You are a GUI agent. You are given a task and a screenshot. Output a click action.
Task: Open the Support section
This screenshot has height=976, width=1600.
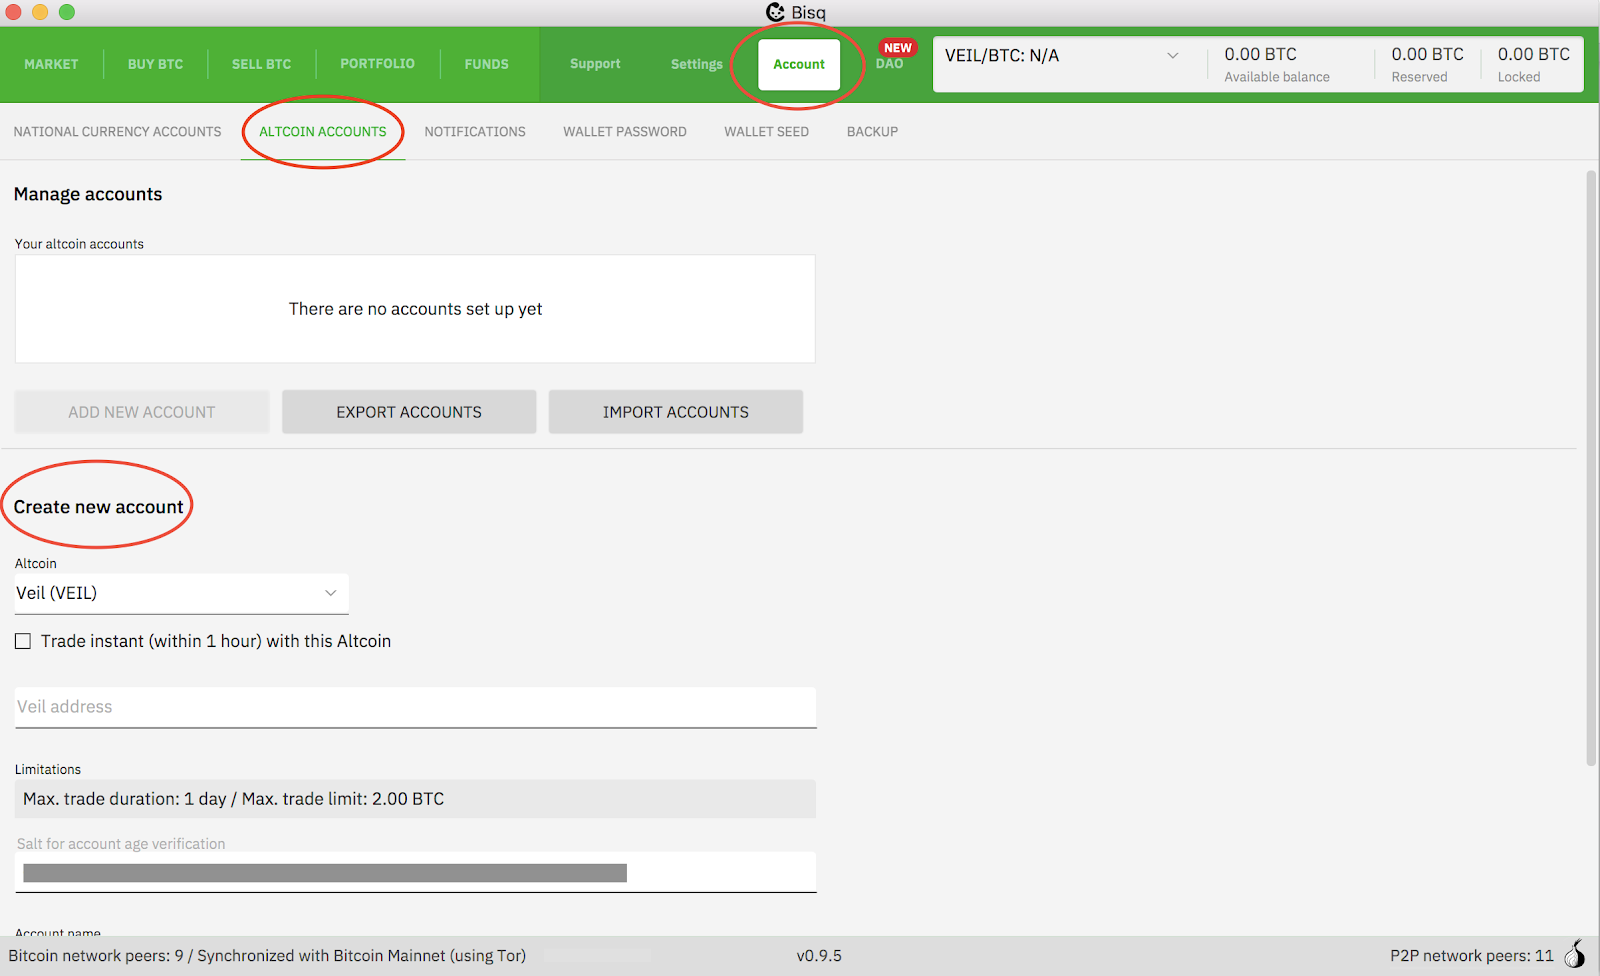(x=595, y=64)
